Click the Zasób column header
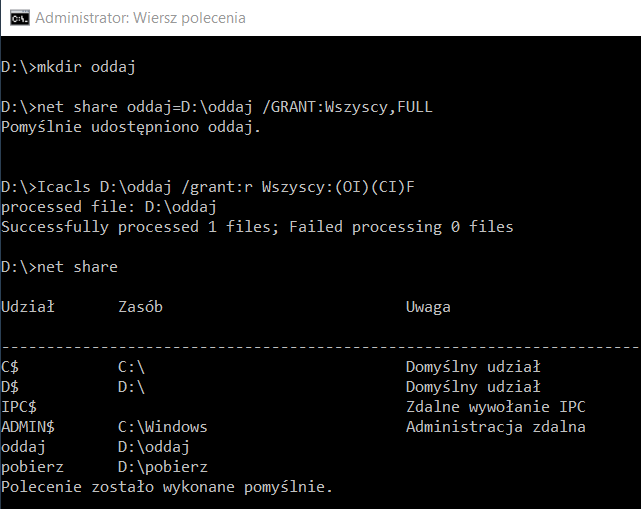This screenshot has width=641, height=509. coord(140,307)
